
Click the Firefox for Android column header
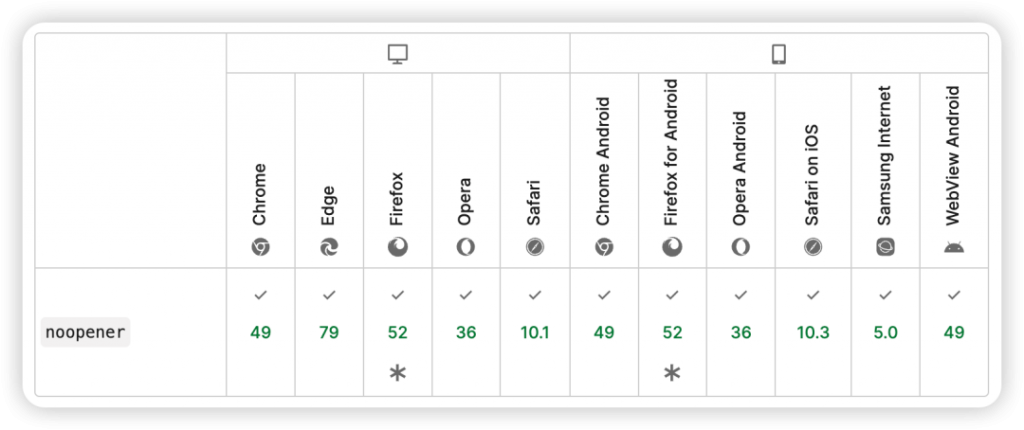click(x=672, y=170)
